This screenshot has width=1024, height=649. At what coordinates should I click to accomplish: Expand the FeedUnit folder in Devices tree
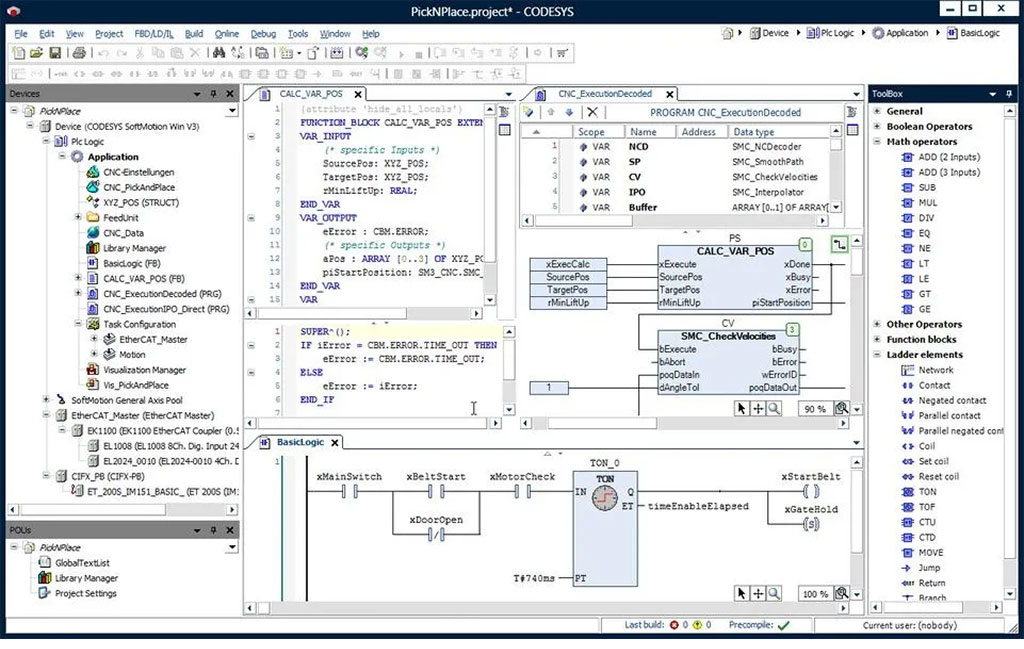(78, 217)
